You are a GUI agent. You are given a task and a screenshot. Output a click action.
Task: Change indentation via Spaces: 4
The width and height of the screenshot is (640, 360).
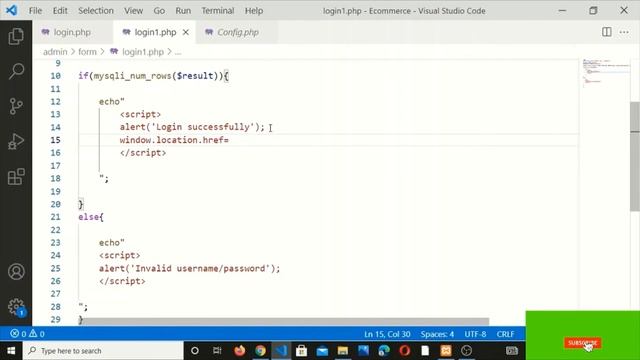(437, 334)
